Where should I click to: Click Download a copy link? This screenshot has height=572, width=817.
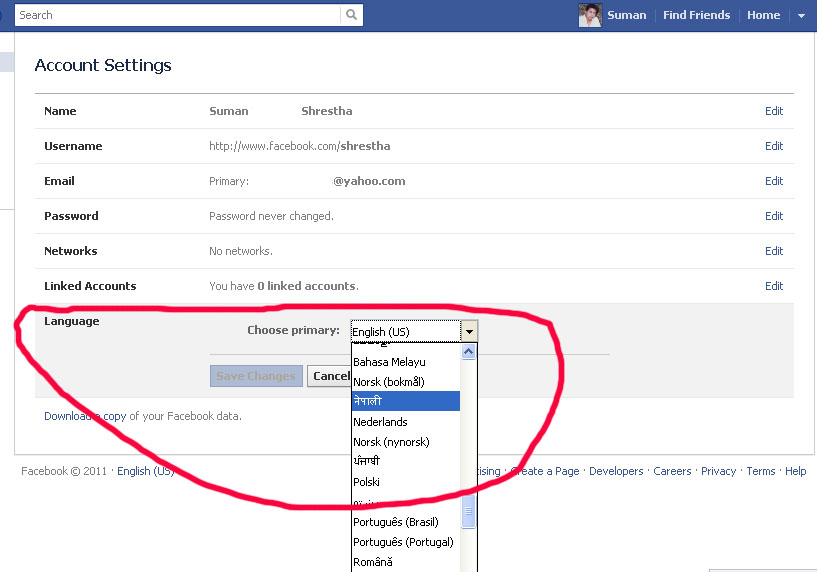(85, 416)
